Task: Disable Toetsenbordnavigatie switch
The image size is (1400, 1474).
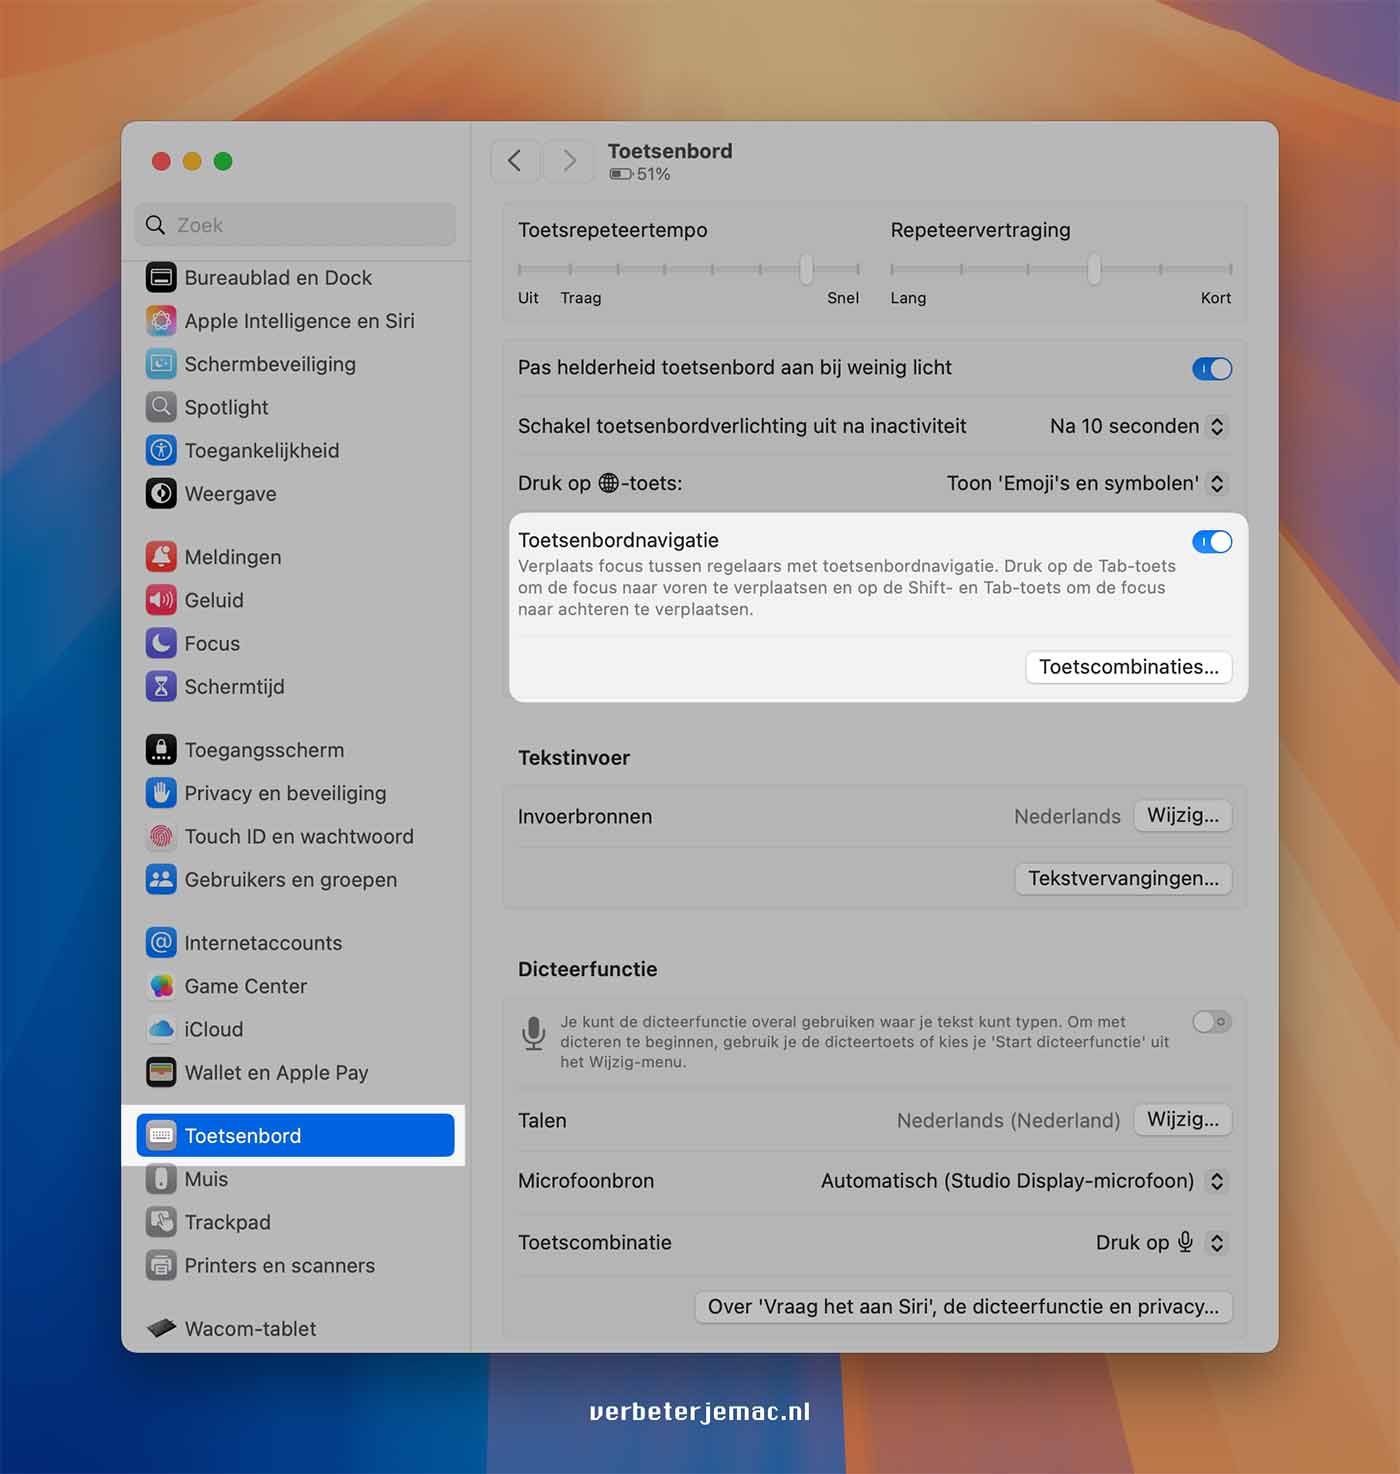Action: tap(1212, 542)
